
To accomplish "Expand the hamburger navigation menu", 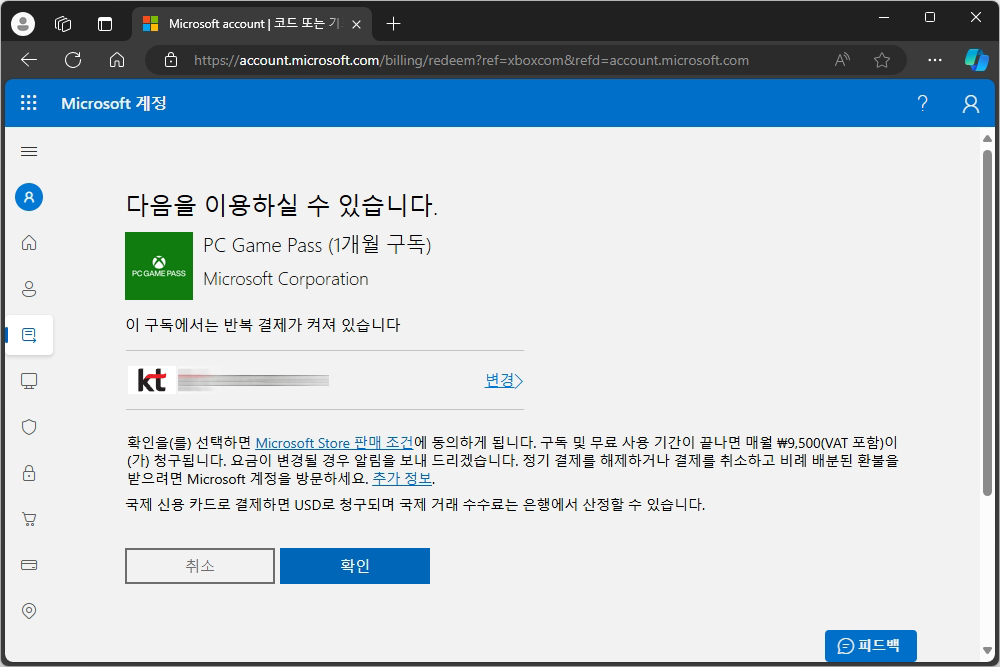I will [x=29, y=151].
